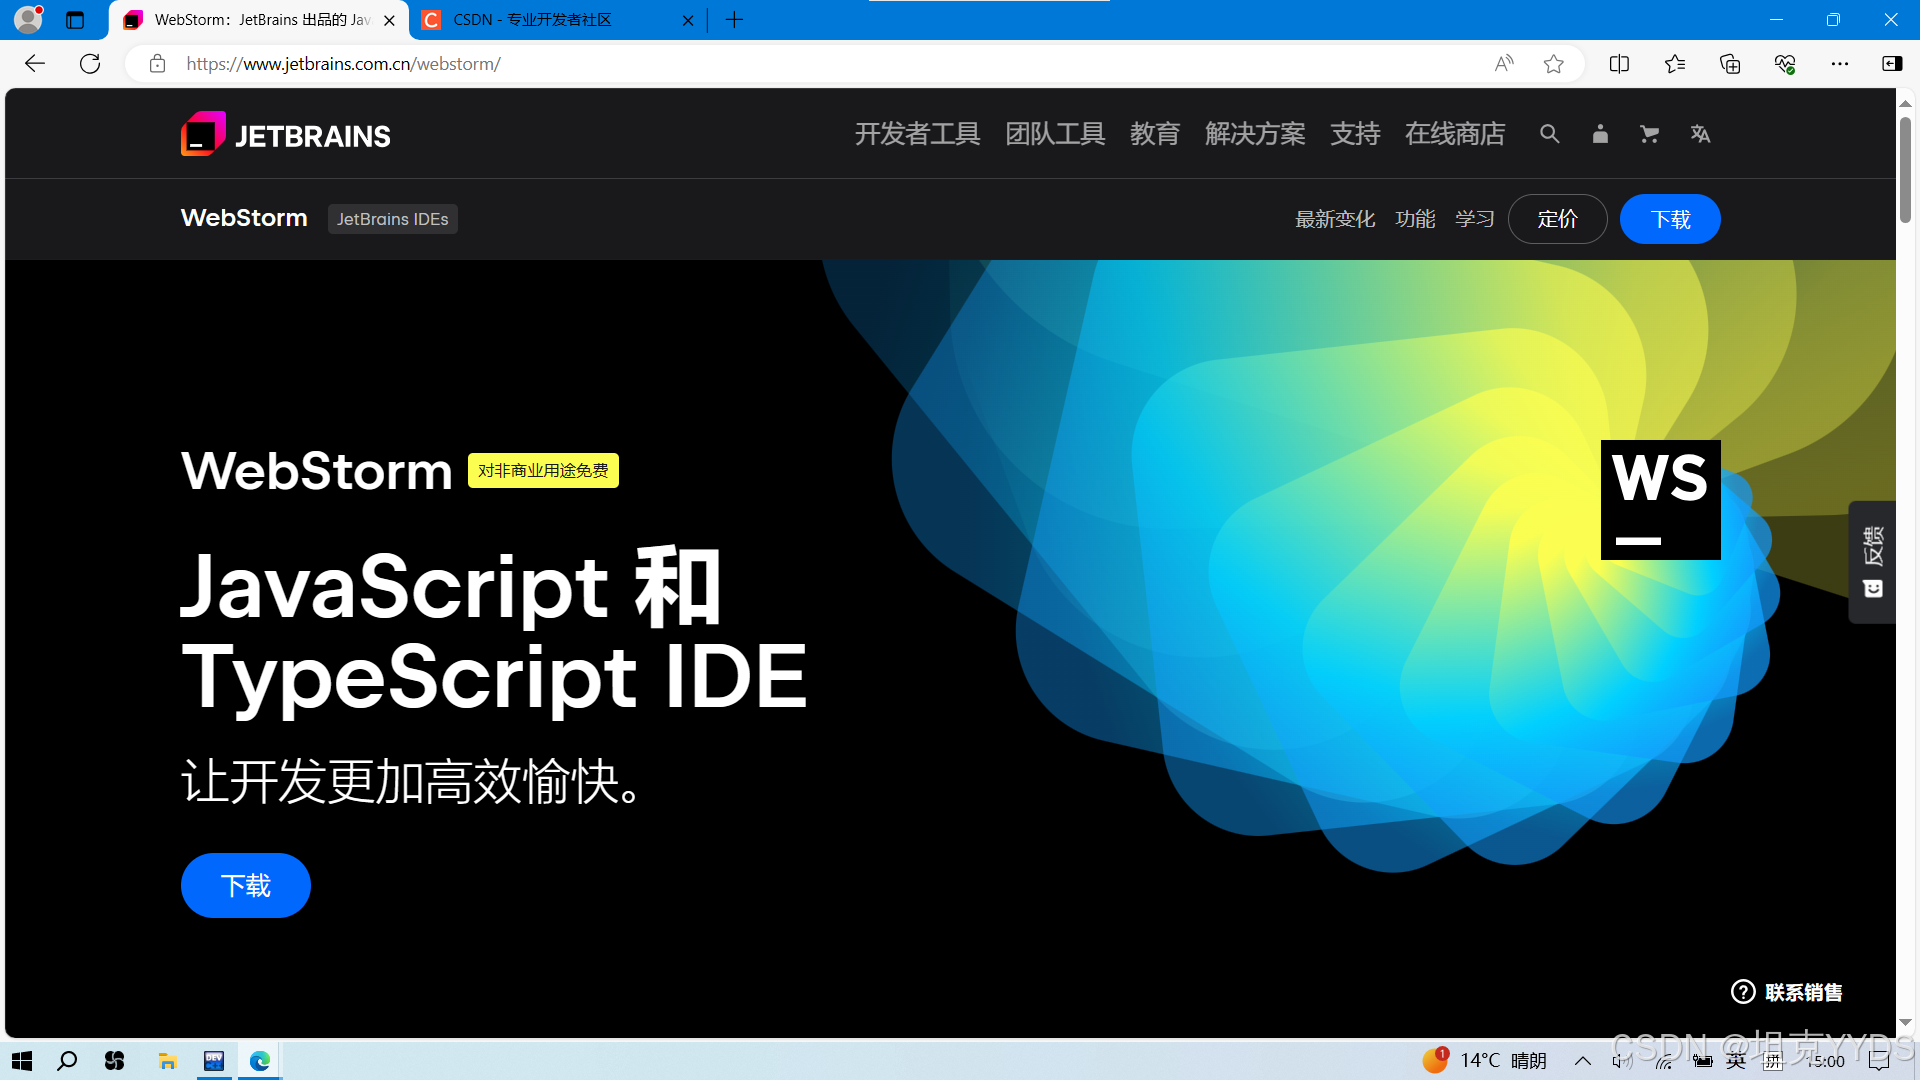Reload the page with the refresh icon
Image resolution: width=1920 pixels, height=1080 pixels.
click(x=90, y=64)
